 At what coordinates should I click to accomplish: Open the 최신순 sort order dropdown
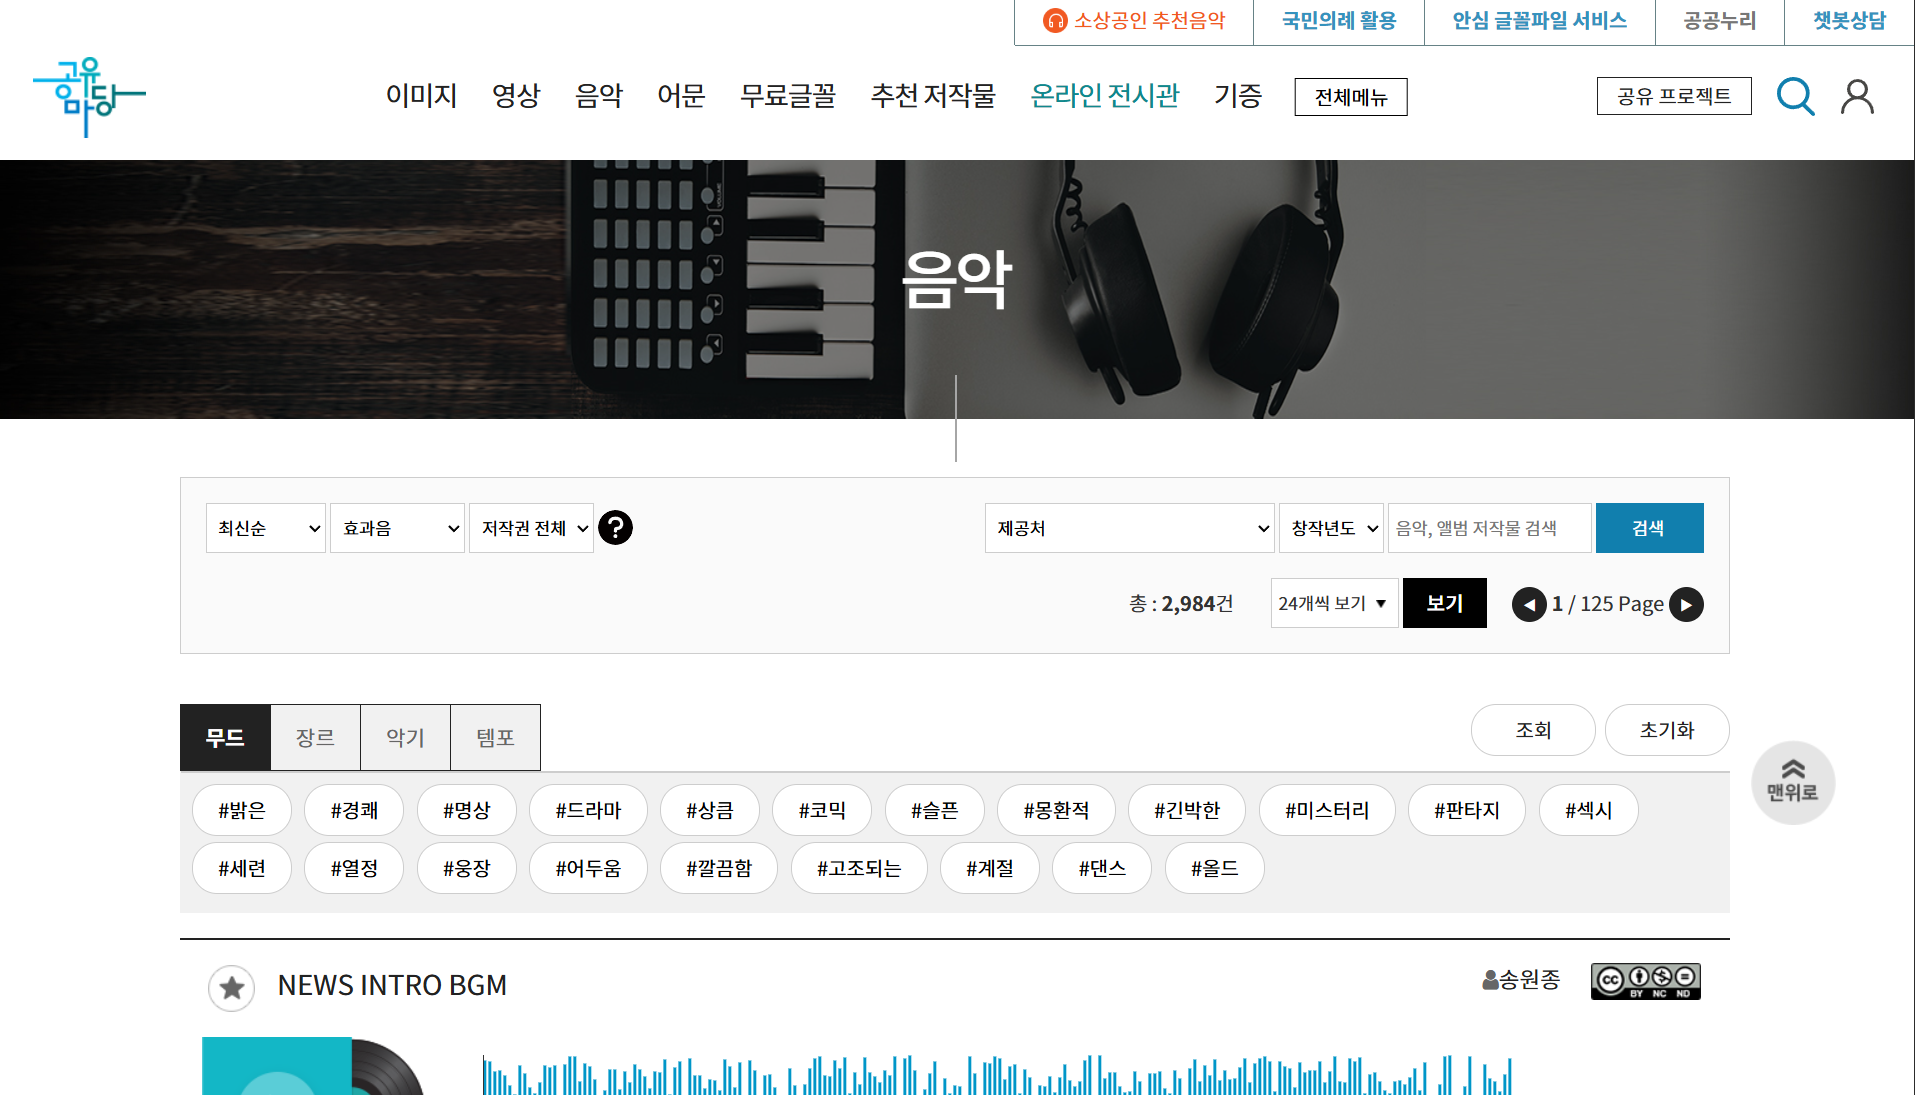tap(266, 528)
